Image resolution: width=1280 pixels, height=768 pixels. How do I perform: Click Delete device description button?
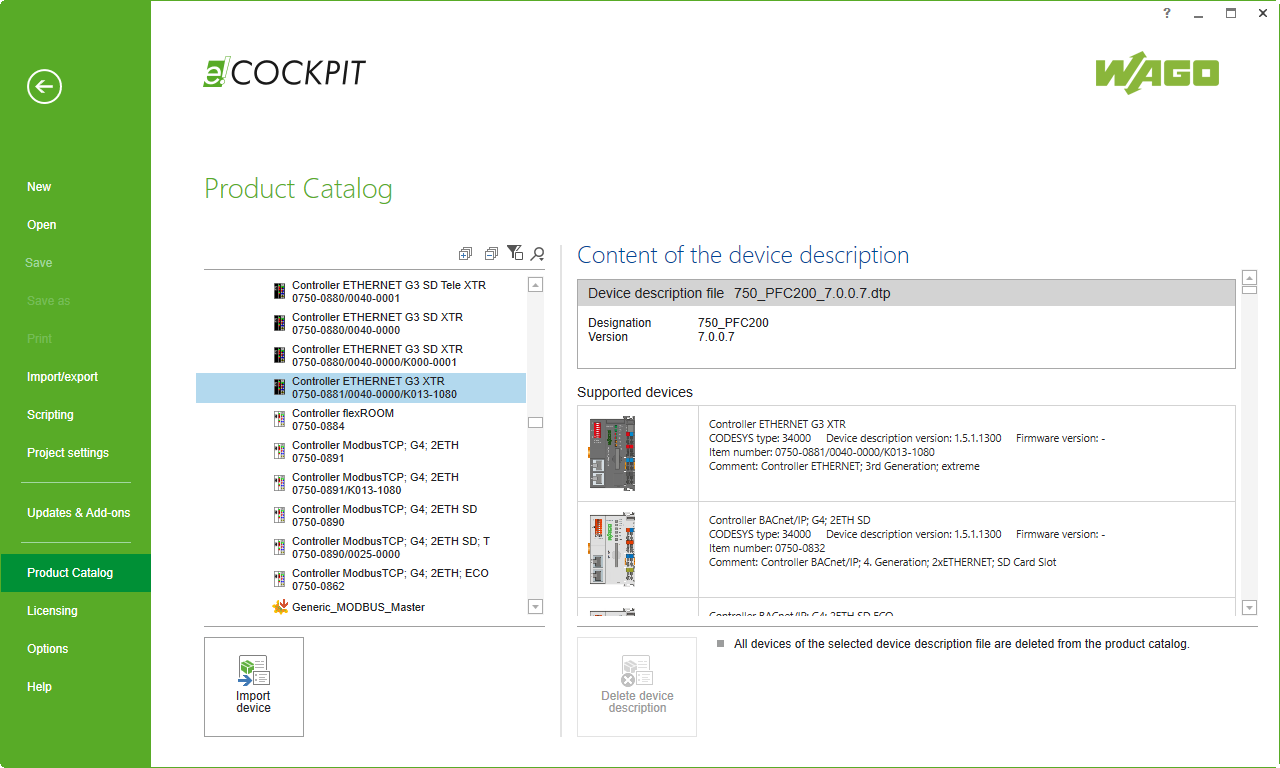(637, 687)
